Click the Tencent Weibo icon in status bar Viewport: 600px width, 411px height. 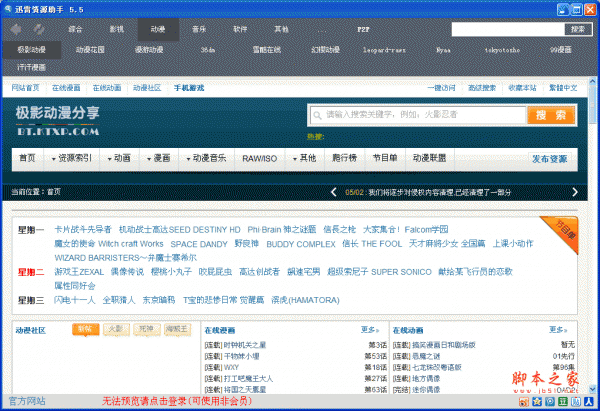[550, 402]
